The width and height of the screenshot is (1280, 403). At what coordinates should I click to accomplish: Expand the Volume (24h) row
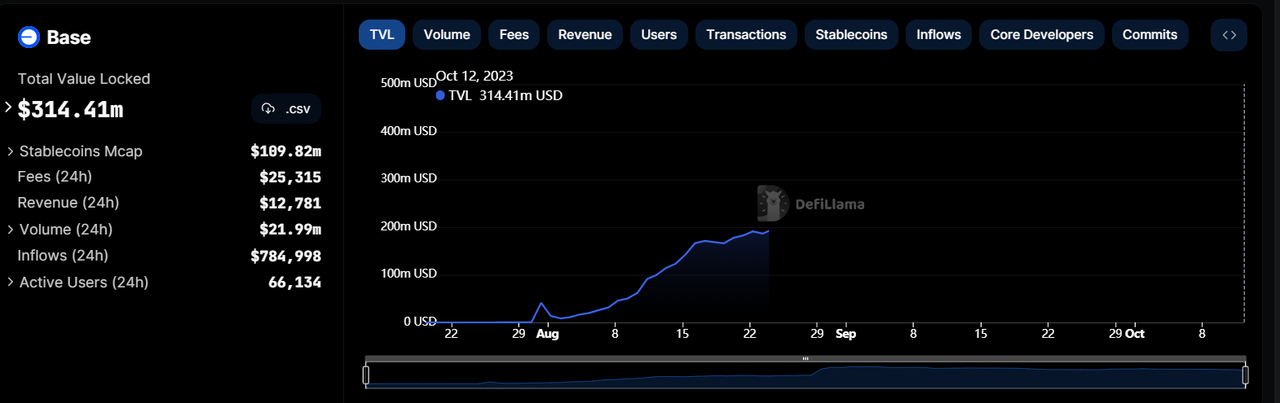[10, 230]
